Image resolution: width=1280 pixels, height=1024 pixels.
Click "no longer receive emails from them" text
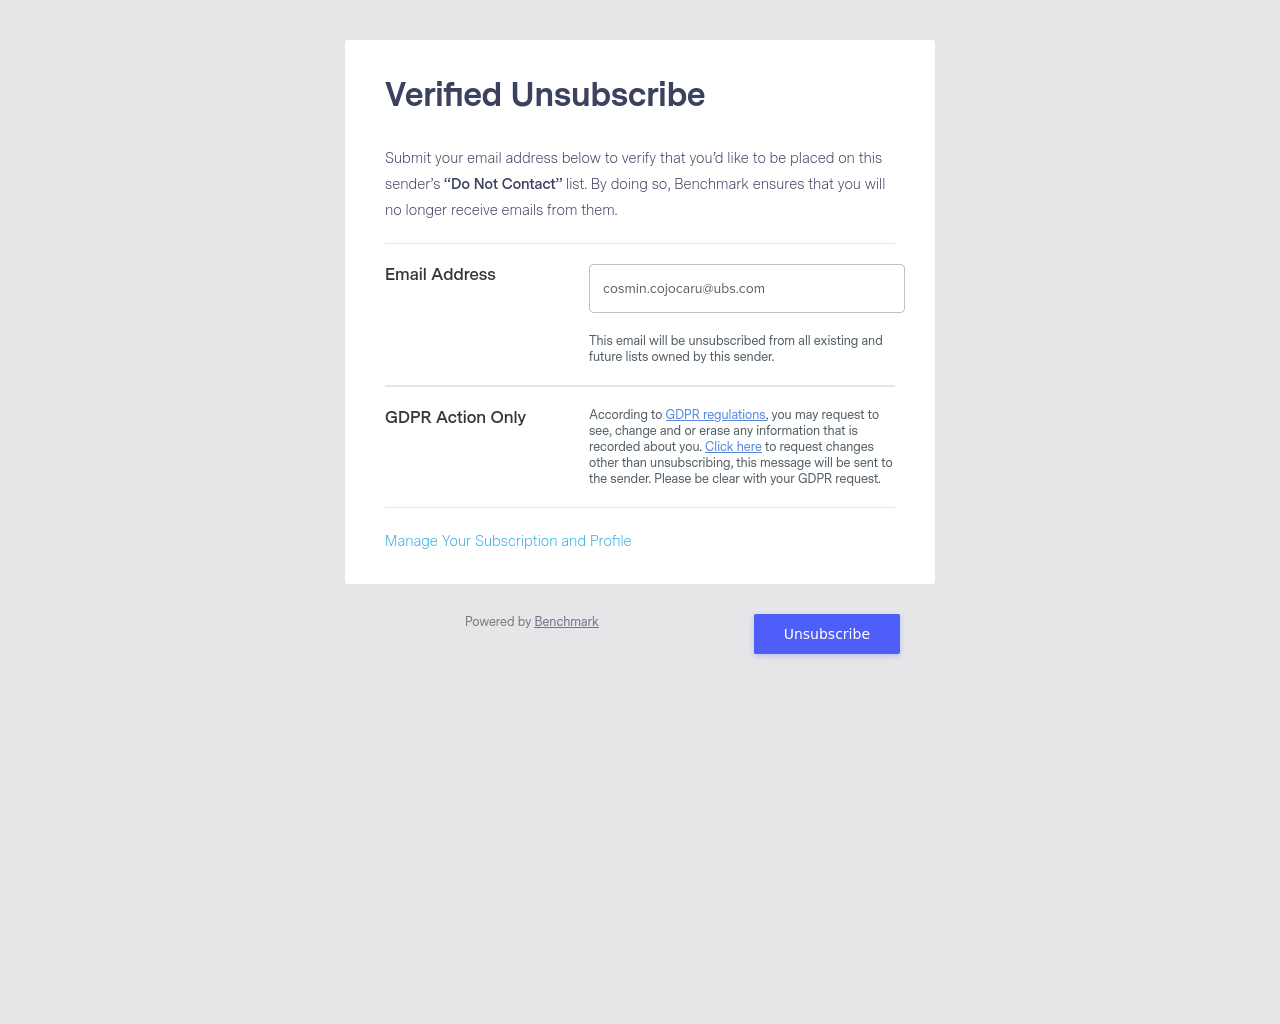(501, 210)
